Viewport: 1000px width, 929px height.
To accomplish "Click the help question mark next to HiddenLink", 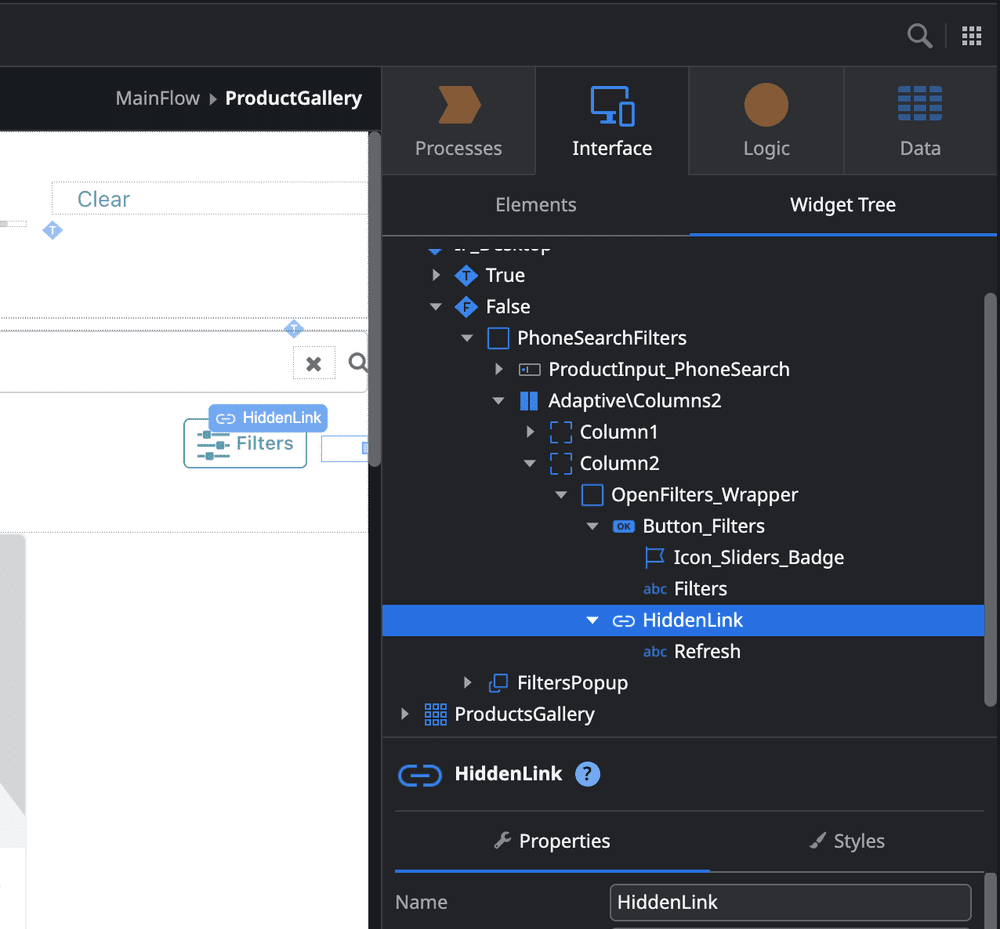I will [587, 774].
